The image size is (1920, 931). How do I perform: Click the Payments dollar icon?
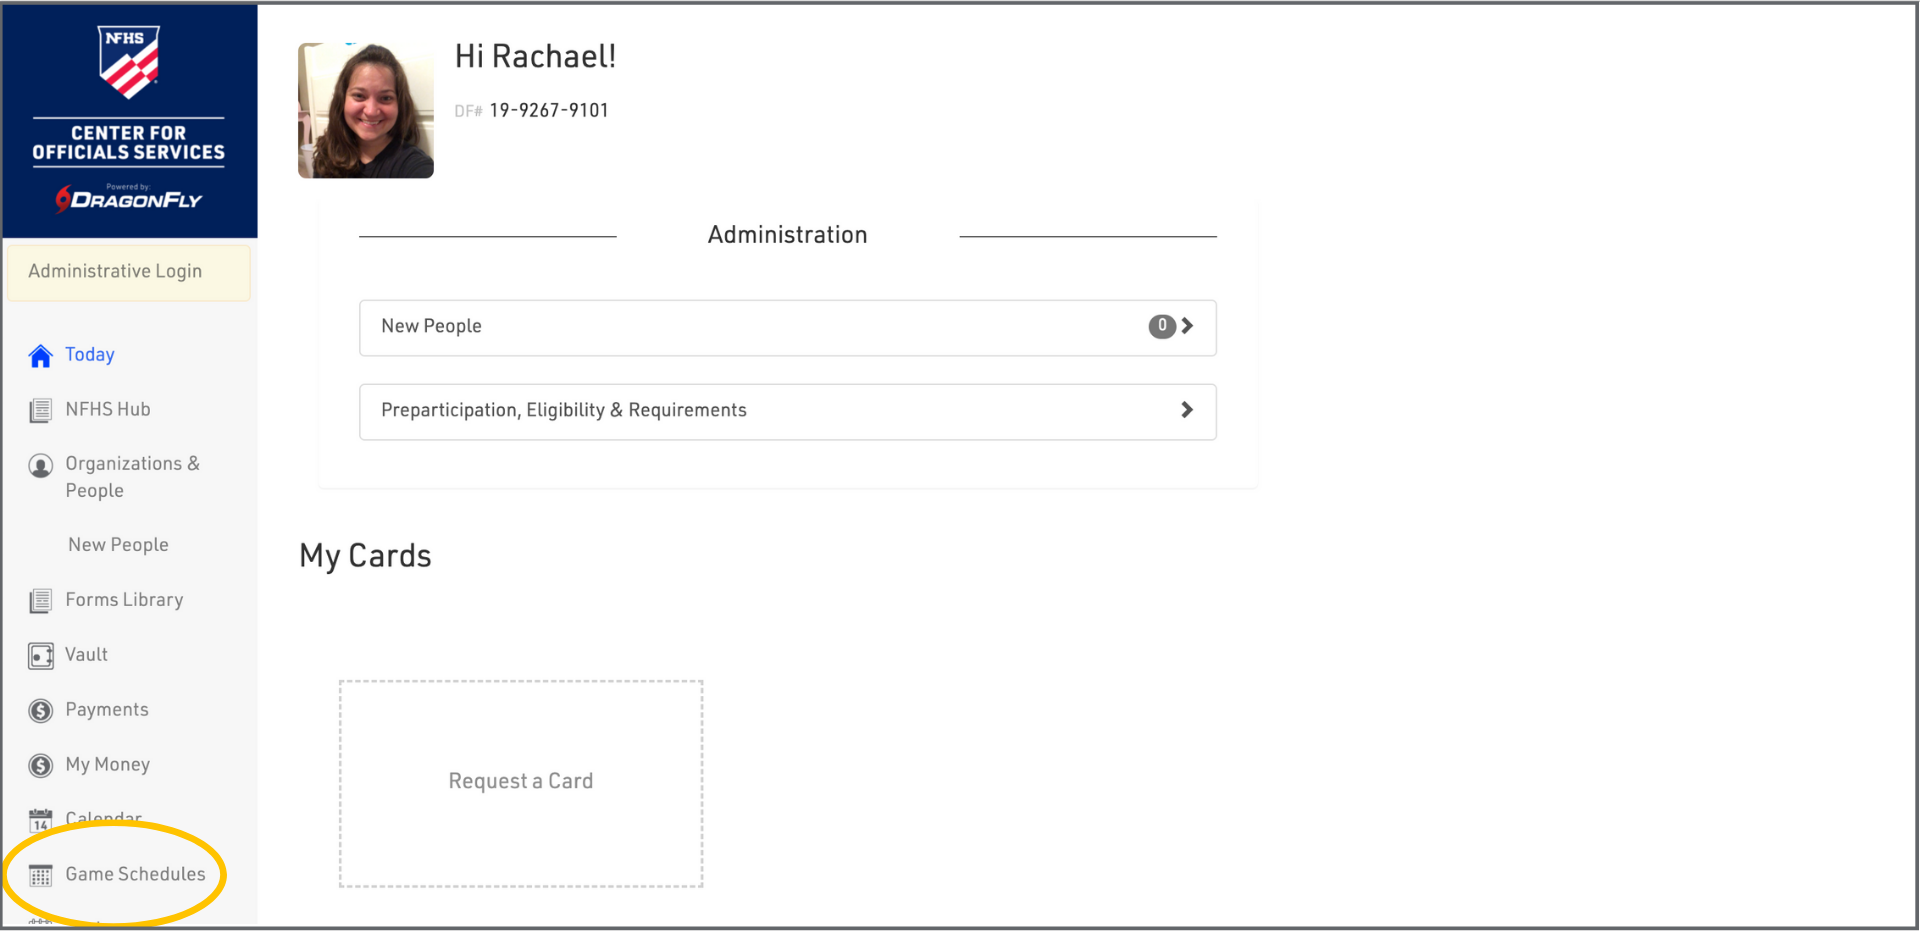[x=40, y=711]
